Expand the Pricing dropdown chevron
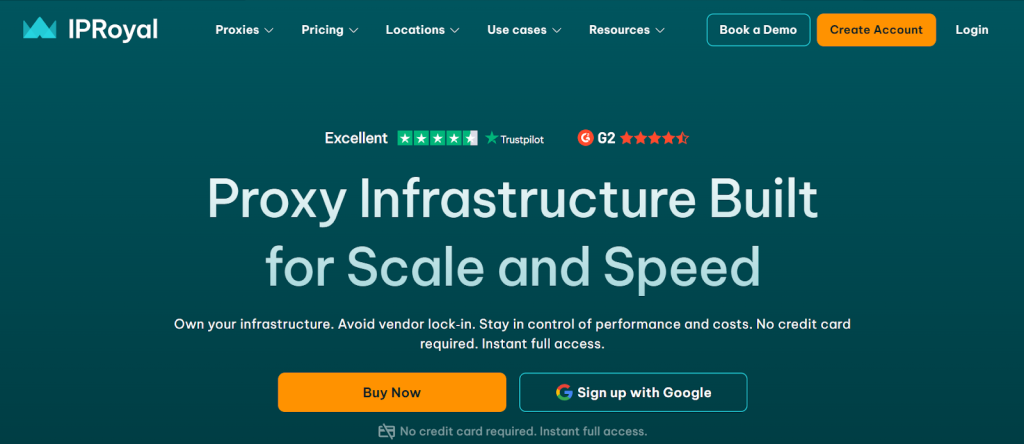Viewport: 1024px width, 444px height. tap(353, 30)
